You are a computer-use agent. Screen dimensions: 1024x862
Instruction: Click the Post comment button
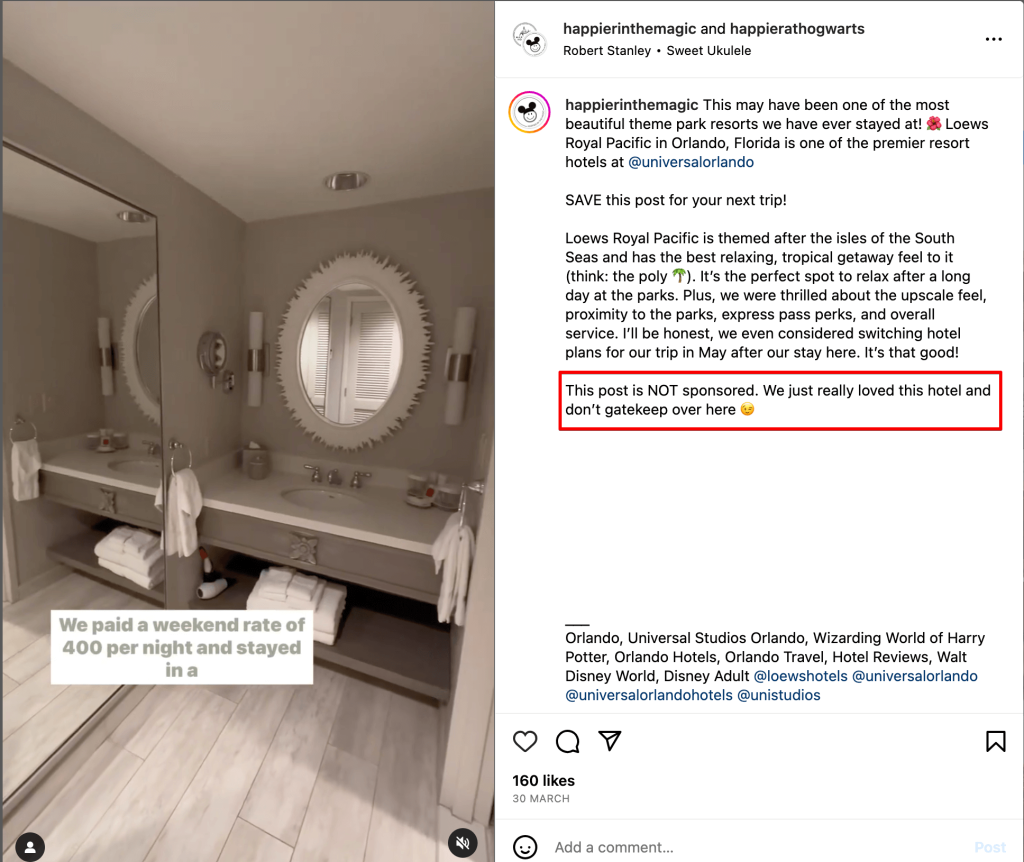[990, 847]
